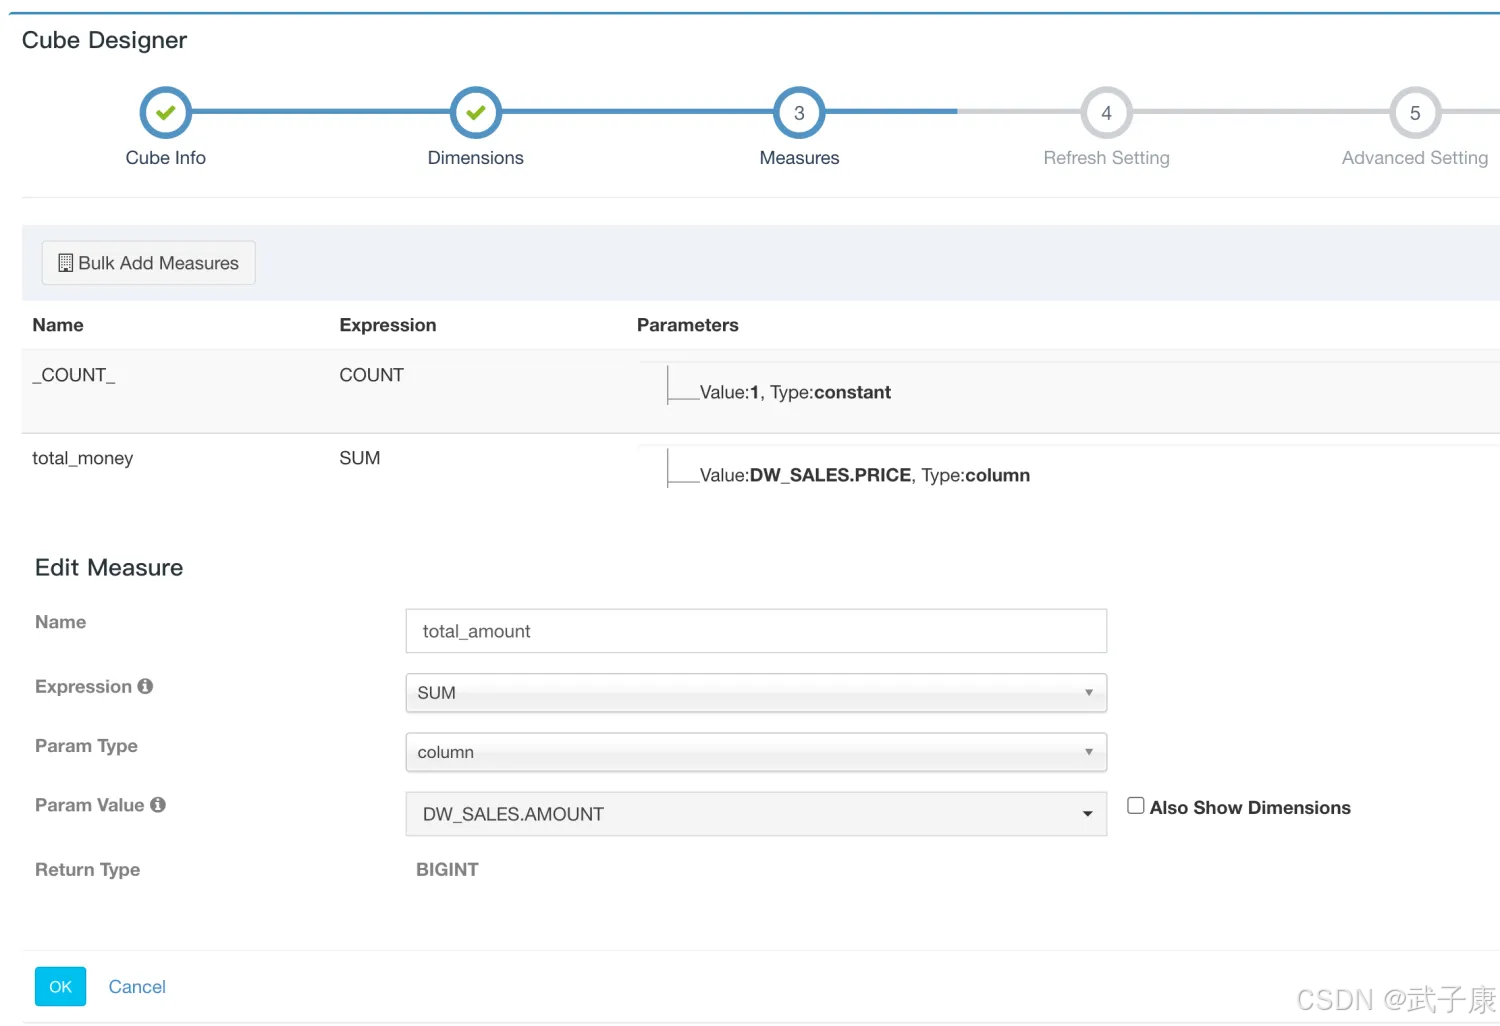Click the step 3 Measures circle
The image size is (1500, 1026).
coord(799,113)
